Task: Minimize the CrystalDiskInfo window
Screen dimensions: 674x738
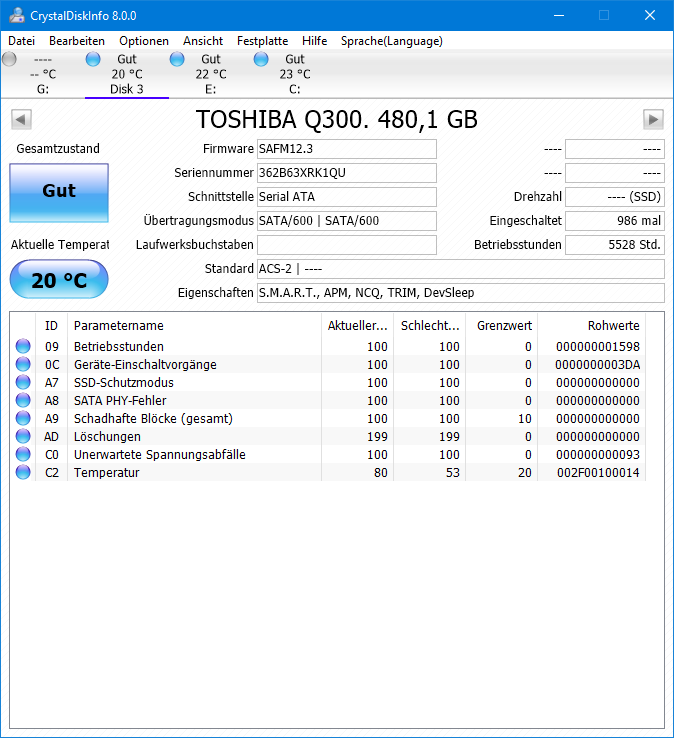Action: (559, 16)
